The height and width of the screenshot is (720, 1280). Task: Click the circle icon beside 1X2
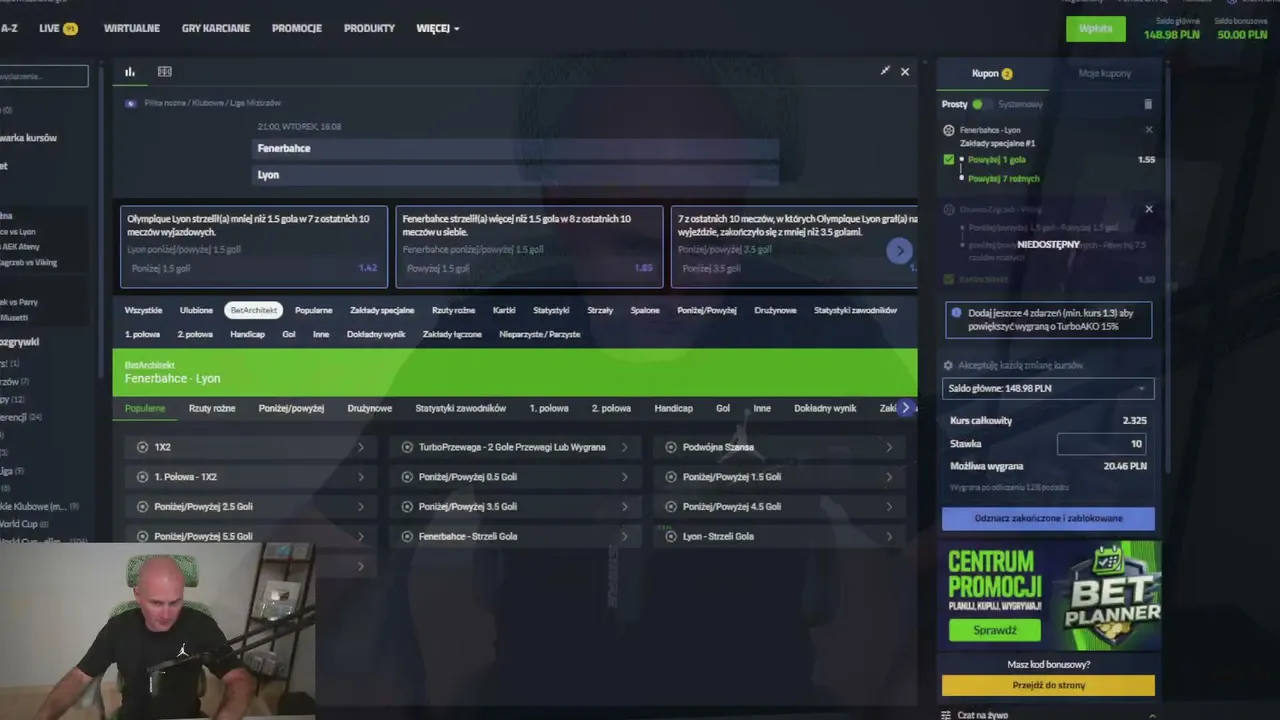143,447
